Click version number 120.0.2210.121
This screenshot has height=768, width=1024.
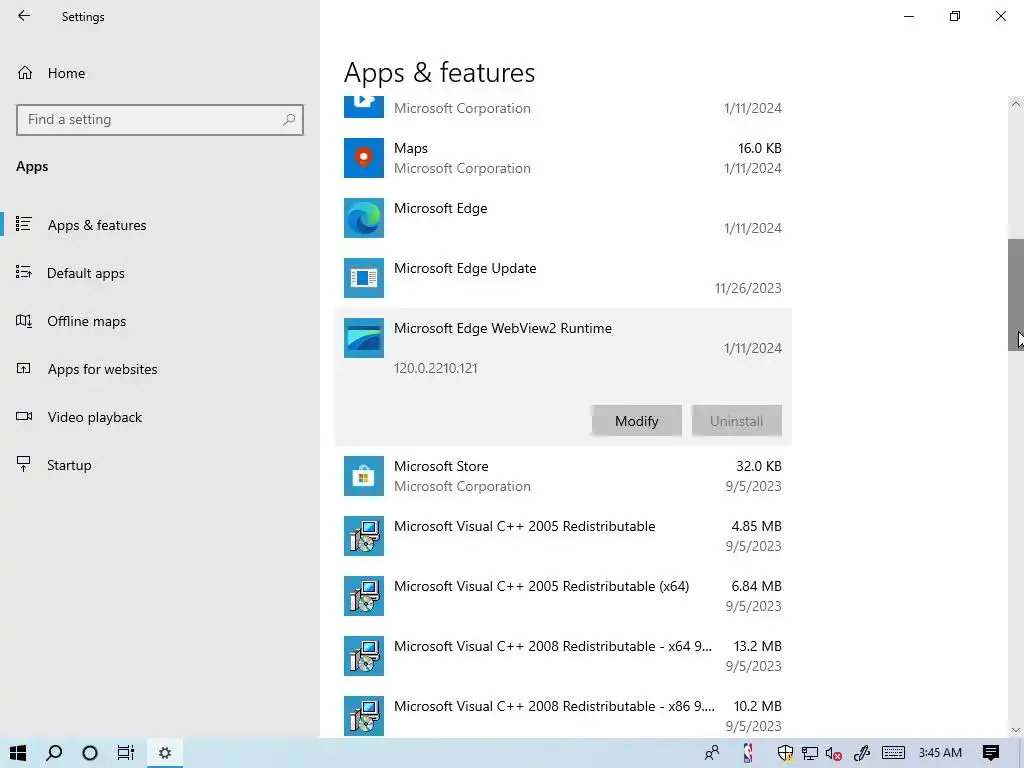click(x=436, y=368)
